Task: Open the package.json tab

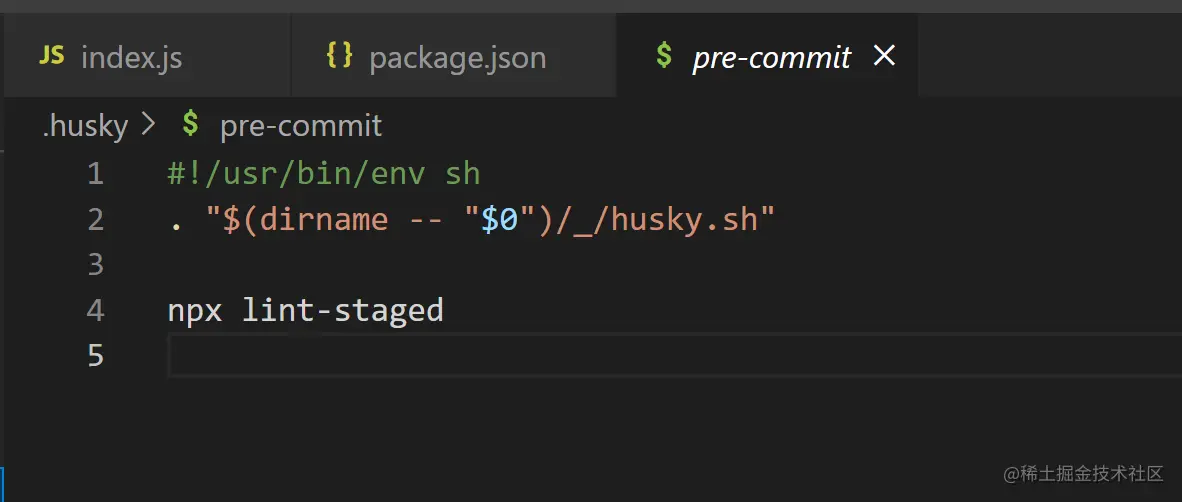Action: tap(457, 57)
